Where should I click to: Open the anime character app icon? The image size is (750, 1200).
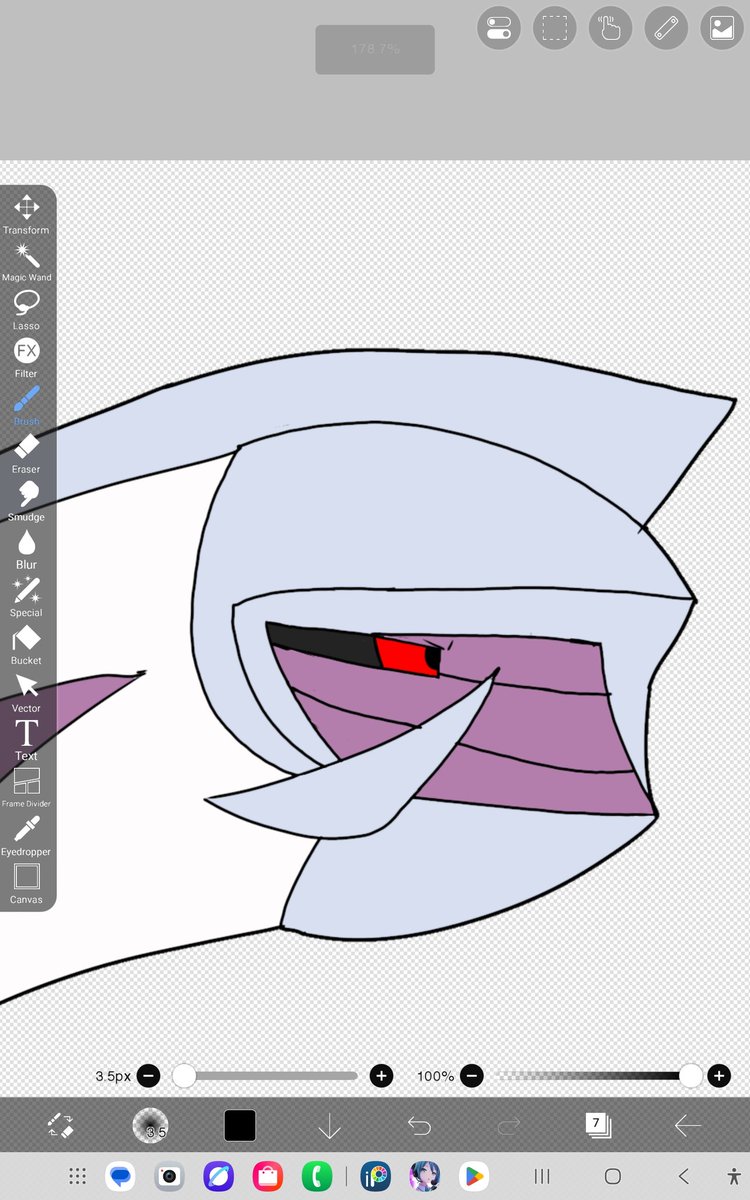click(425, 1177)
